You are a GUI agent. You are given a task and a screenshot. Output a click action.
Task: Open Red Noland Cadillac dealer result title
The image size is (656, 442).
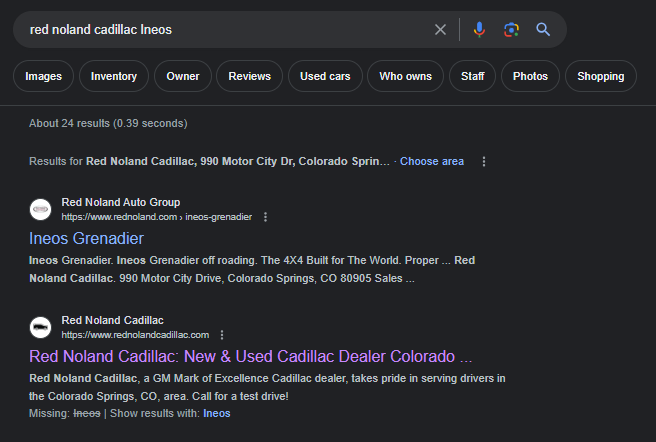250,357
